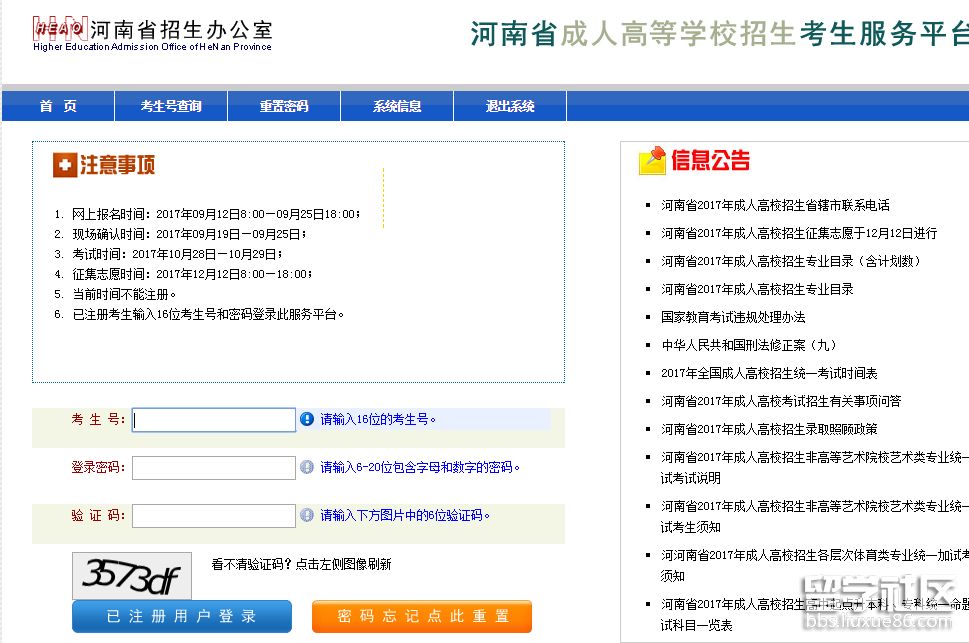Viewport: 969px width, 643px height.
Task: Refresh the captcha image 3573df
Action: pos(131,575)
